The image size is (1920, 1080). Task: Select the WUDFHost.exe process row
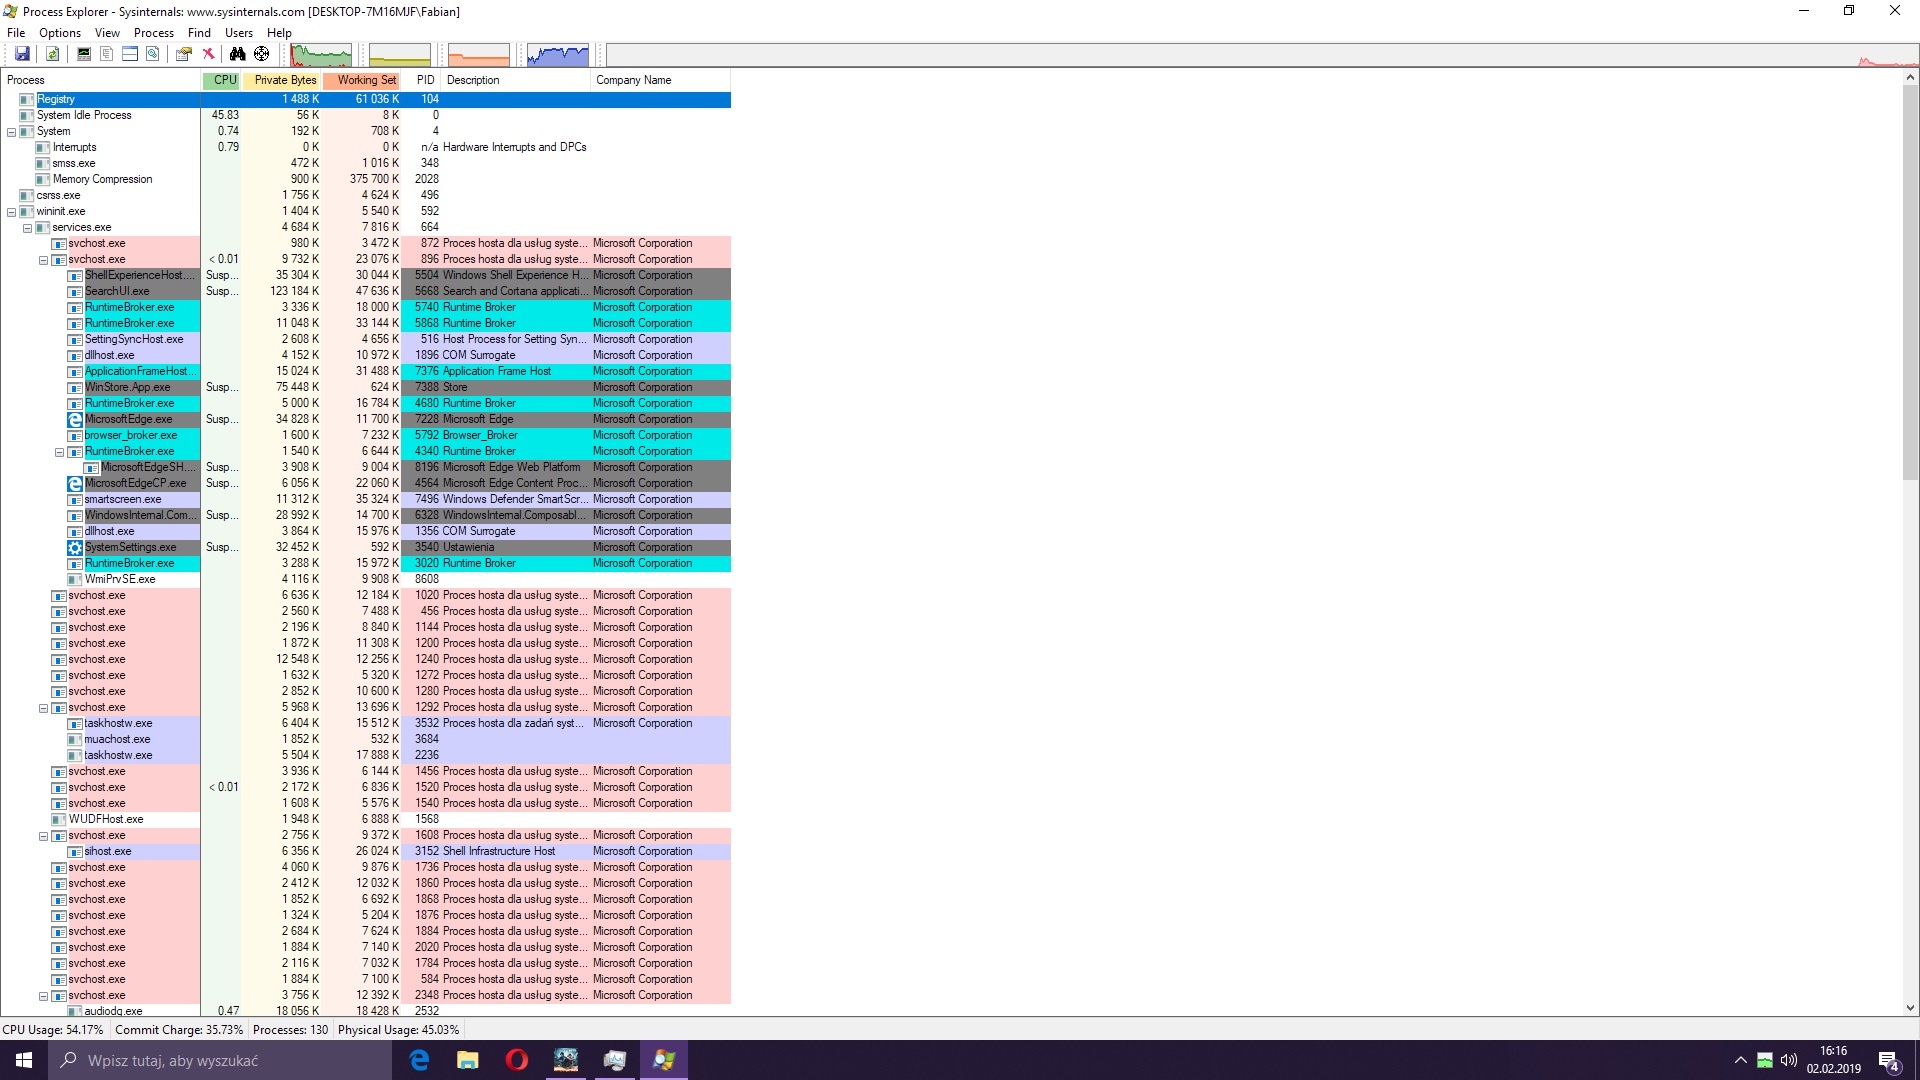365,819
